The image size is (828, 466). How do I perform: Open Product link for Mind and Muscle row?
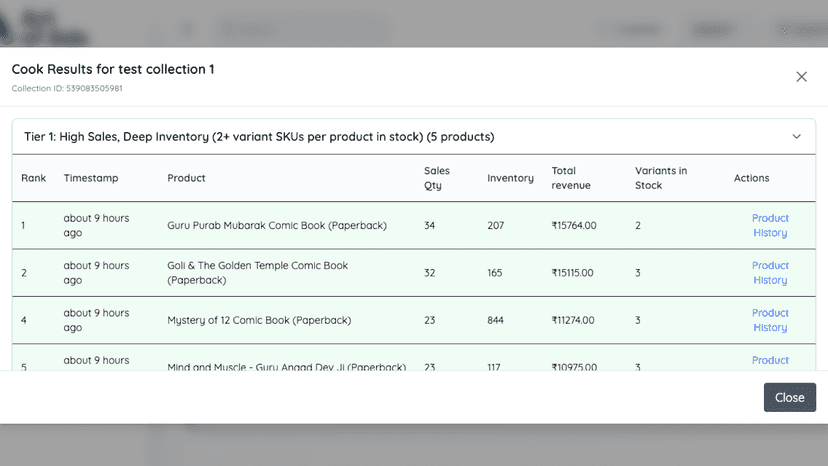(770, 360)
